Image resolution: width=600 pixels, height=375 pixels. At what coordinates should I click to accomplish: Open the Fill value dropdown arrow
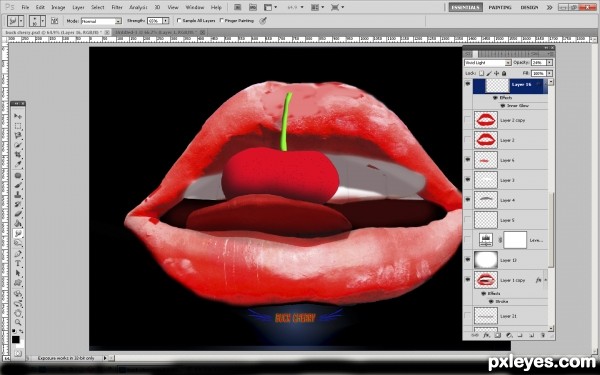549,73
